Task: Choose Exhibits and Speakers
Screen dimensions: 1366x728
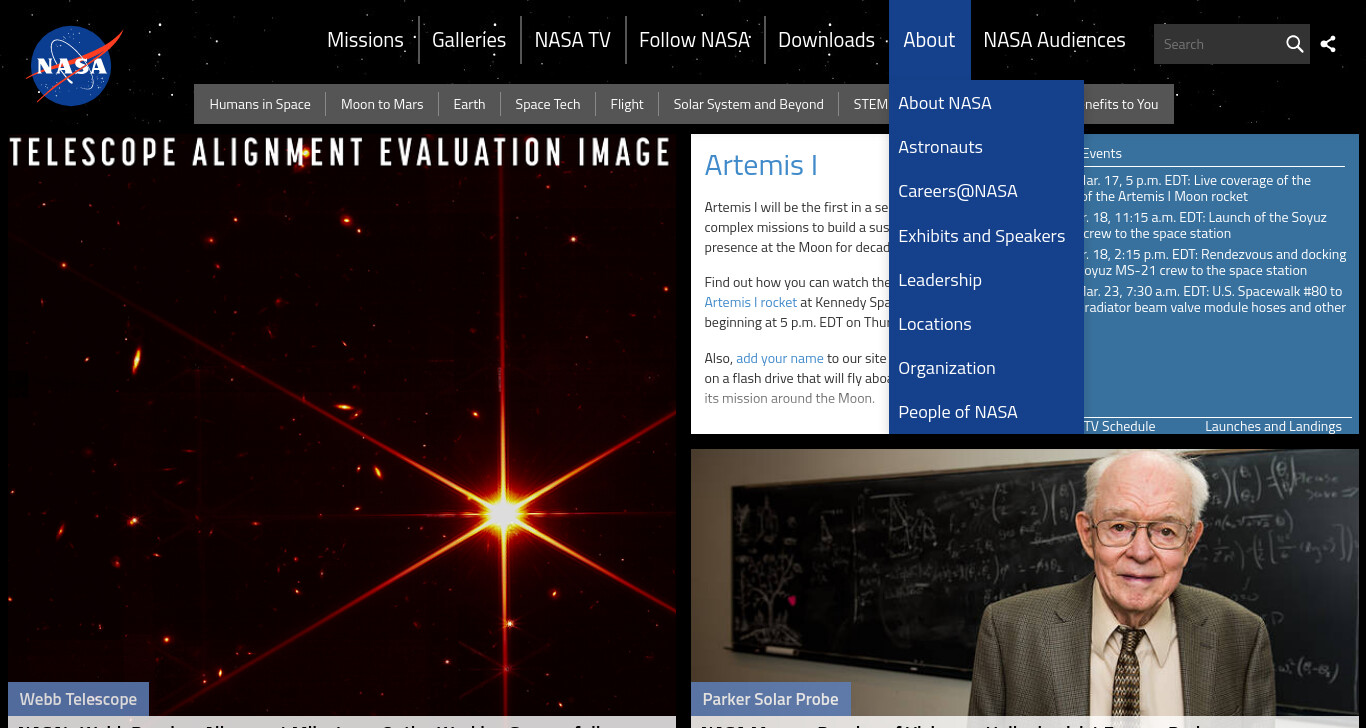Action: (x=986, y=236)
